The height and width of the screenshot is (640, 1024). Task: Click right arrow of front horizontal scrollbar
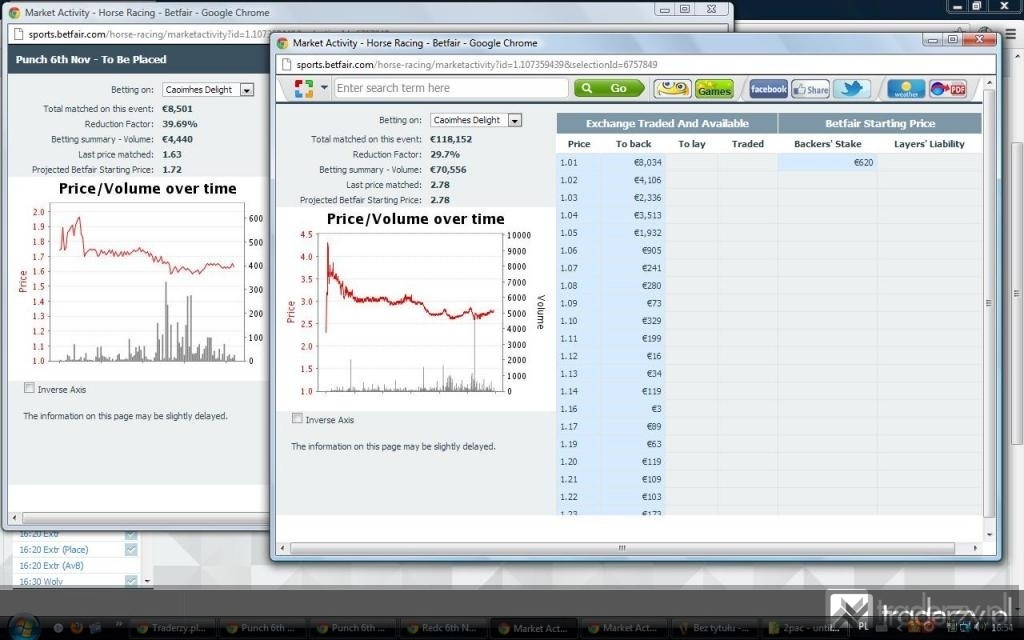975,548
